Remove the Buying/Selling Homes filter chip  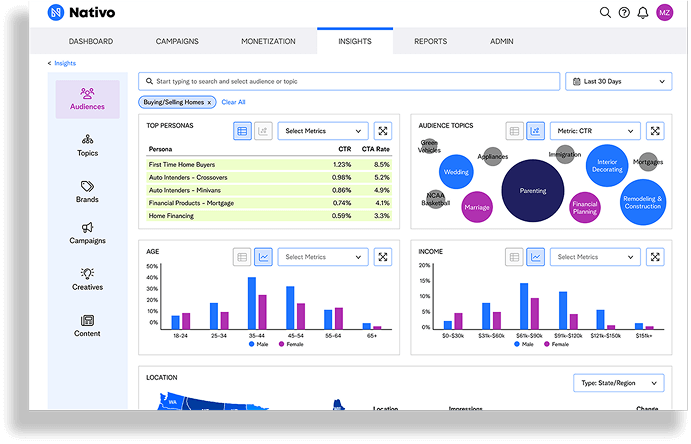[x=209, y=102]
